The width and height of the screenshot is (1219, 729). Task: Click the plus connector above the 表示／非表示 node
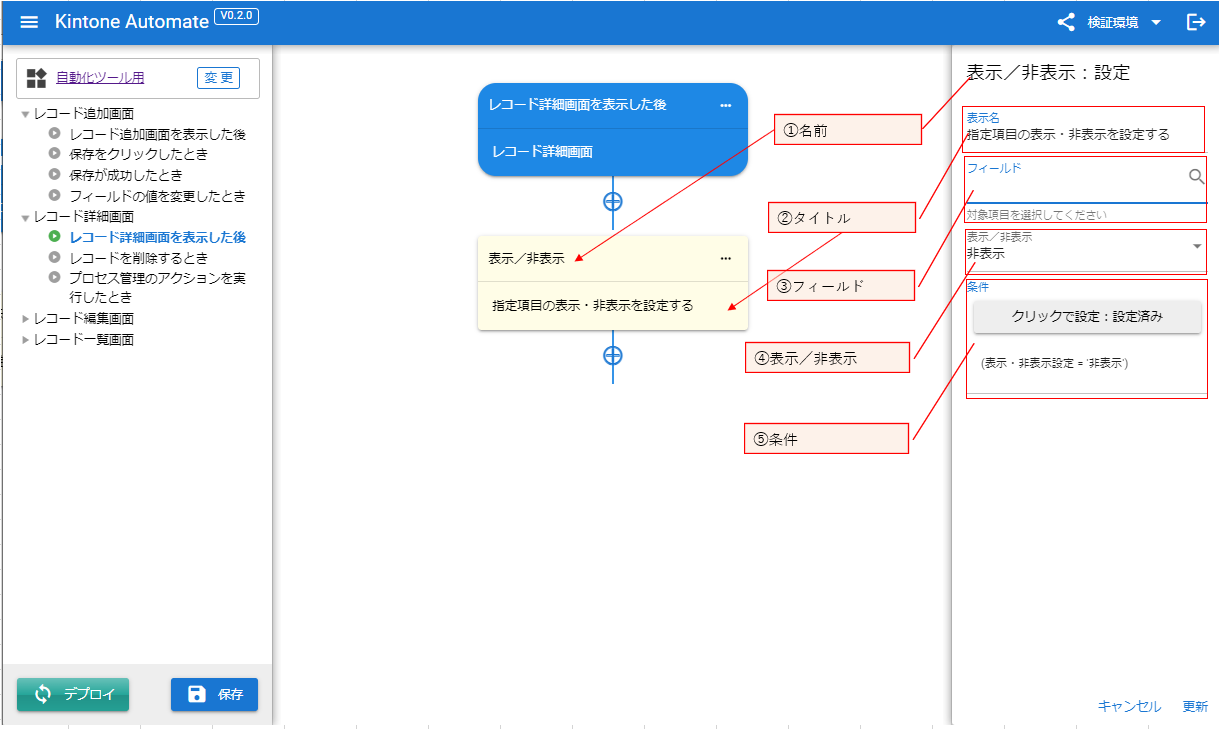coord(612,202)
